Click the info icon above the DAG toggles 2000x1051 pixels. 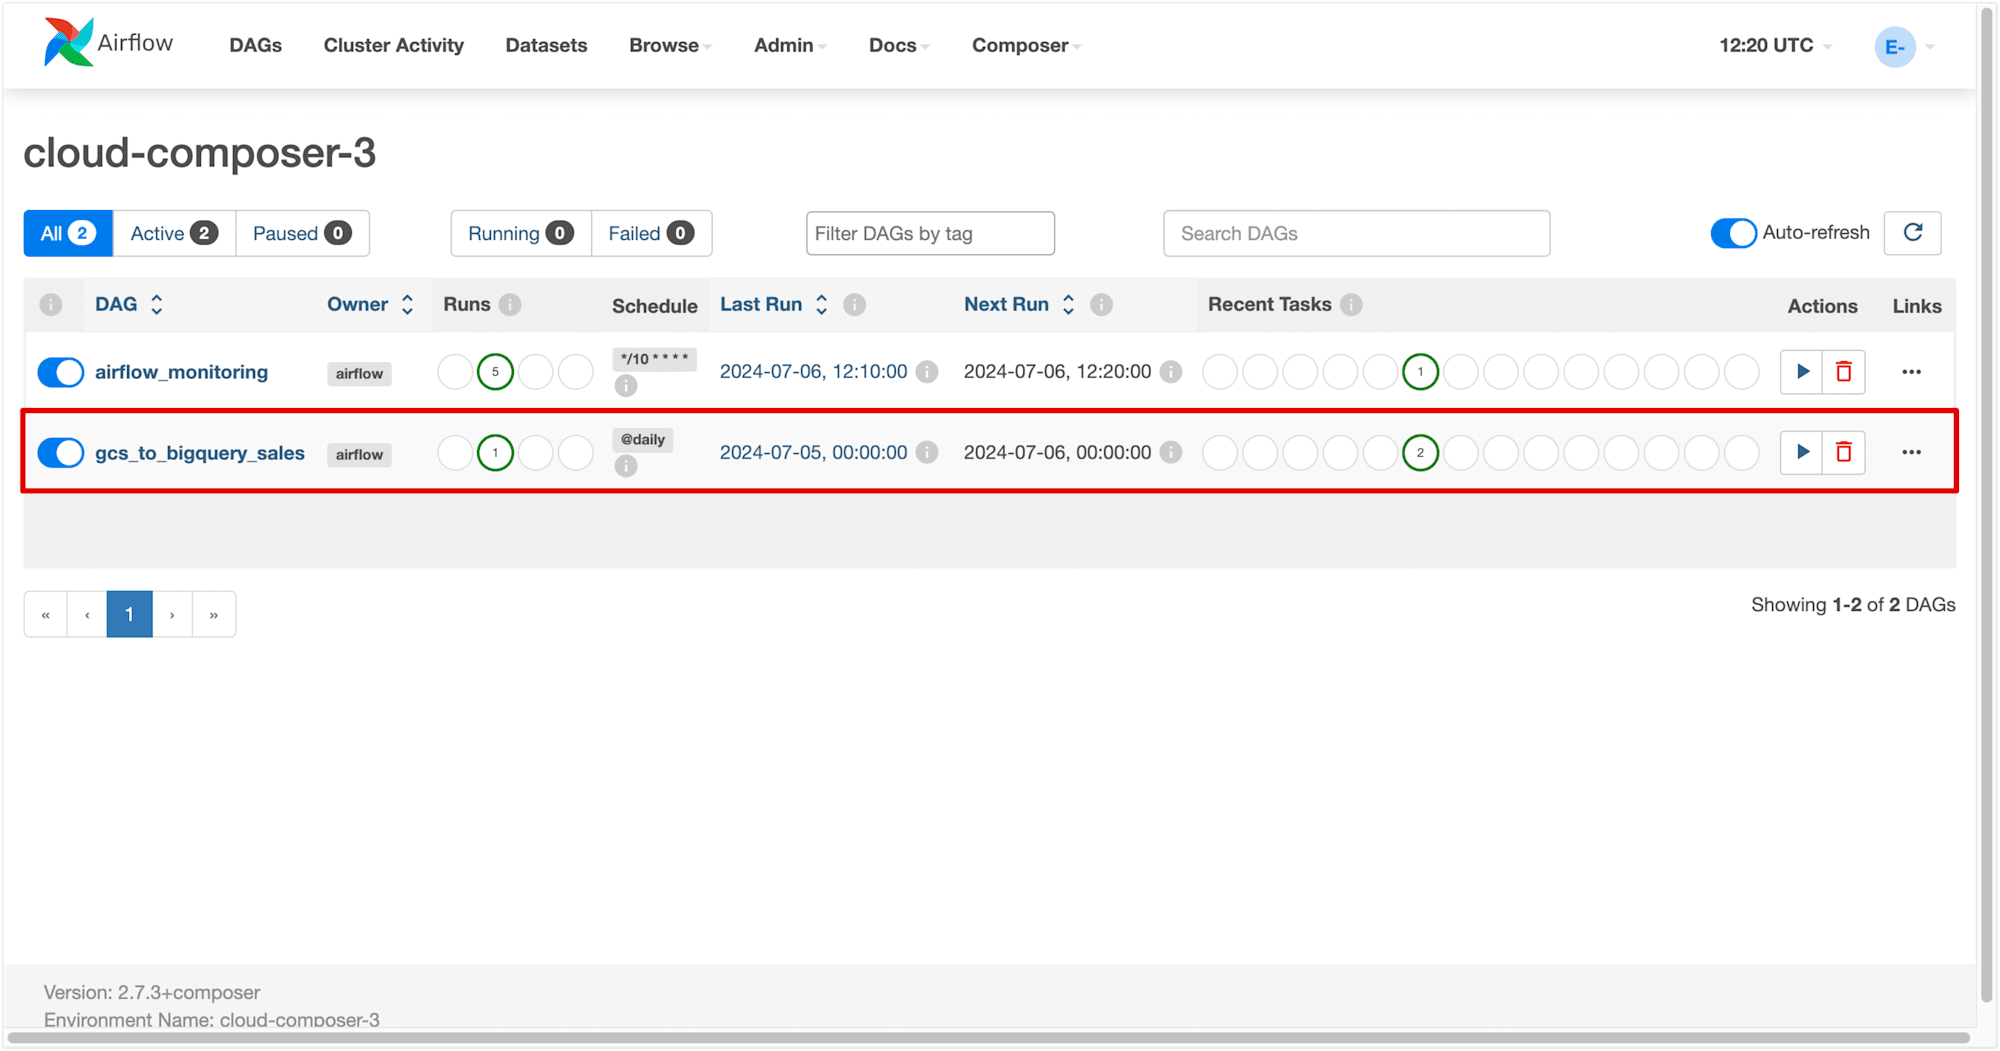(x=51, y=305)
